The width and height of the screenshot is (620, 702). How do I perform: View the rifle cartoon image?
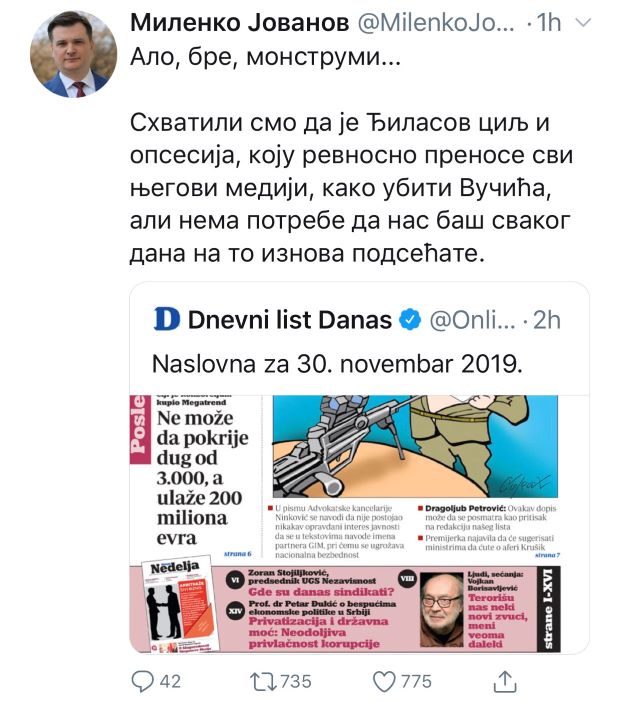pos(415,446)
